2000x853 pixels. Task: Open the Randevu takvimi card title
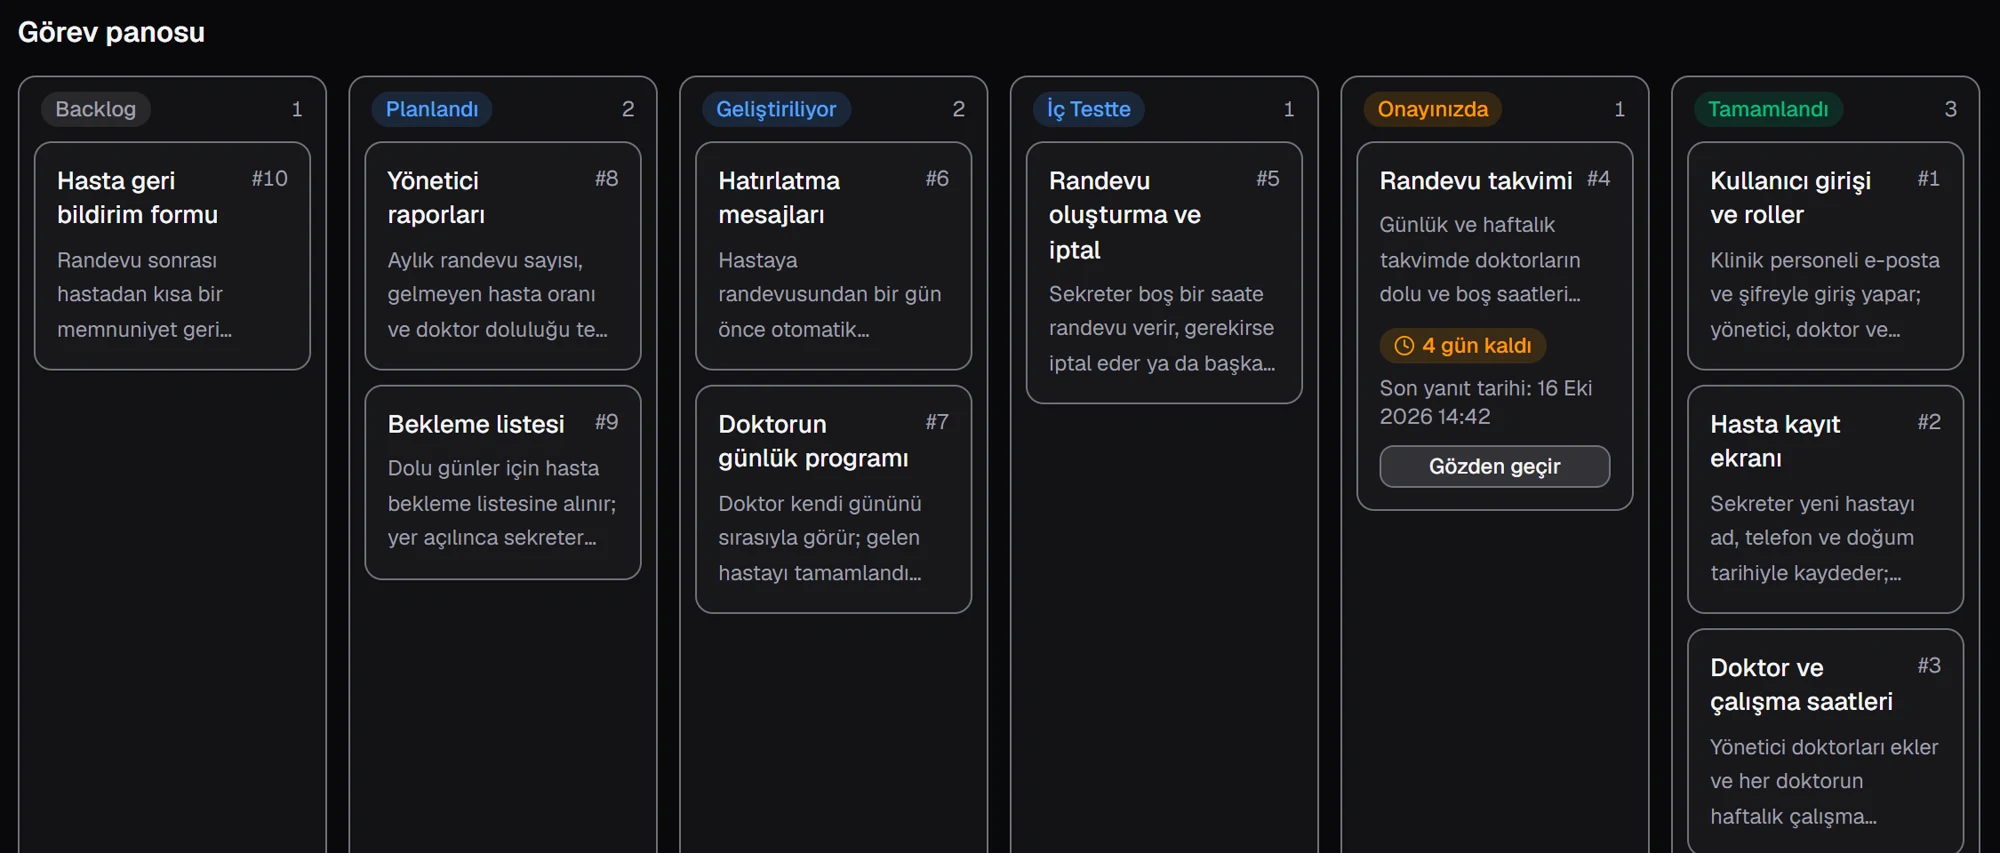1476,181
